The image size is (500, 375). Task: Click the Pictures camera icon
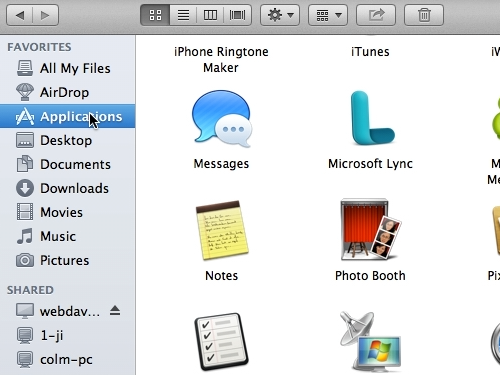click(x=25, y=260)
